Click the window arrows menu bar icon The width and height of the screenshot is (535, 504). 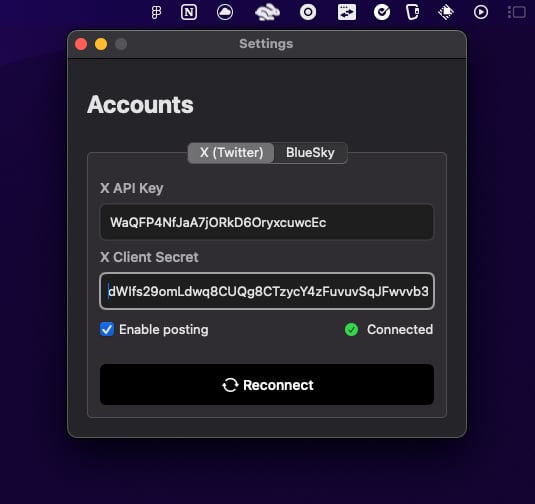coord(347,12)
